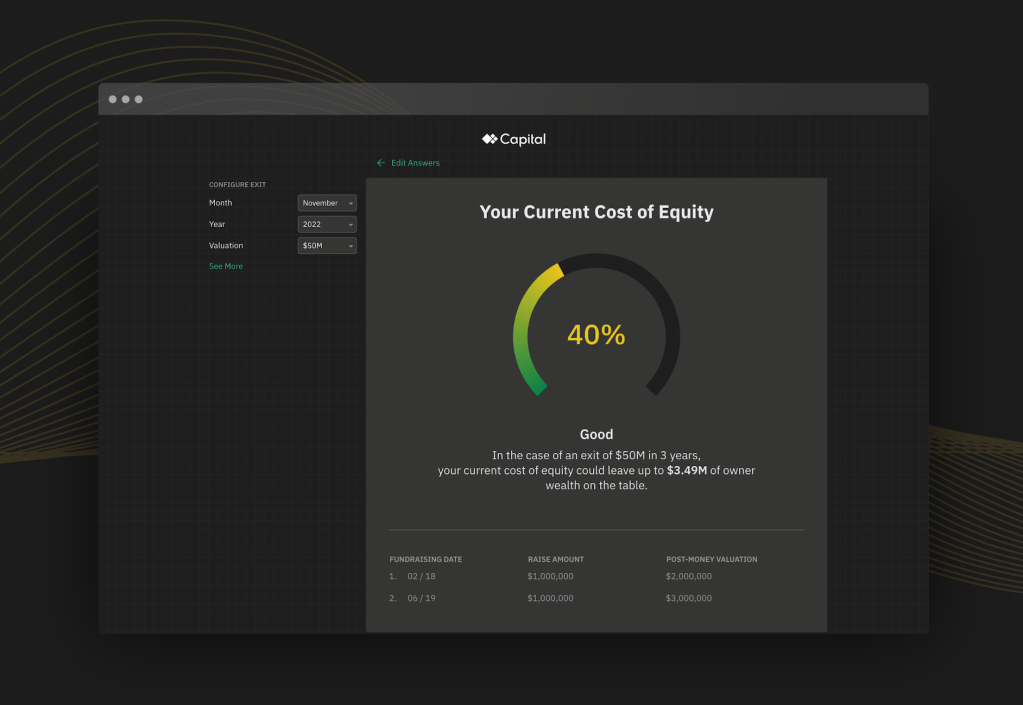Open the Year dropdown showing 2022
1023x705 pixels.
327,224
